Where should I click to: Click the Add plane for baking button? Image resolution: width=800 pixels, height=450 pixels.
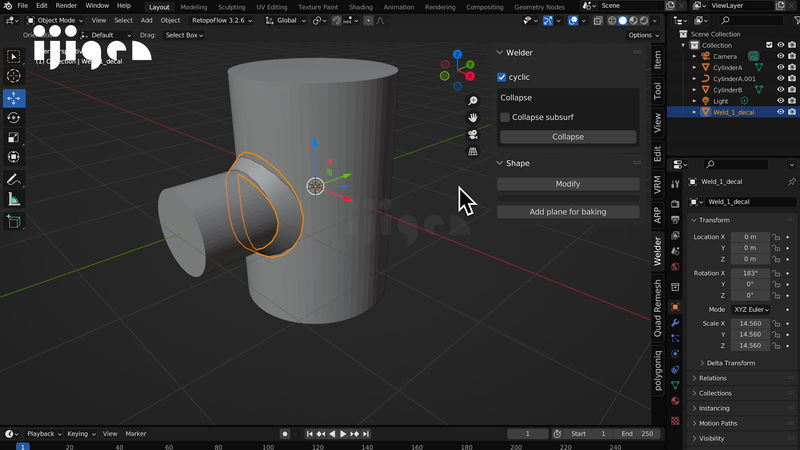[x=567, y=212]
